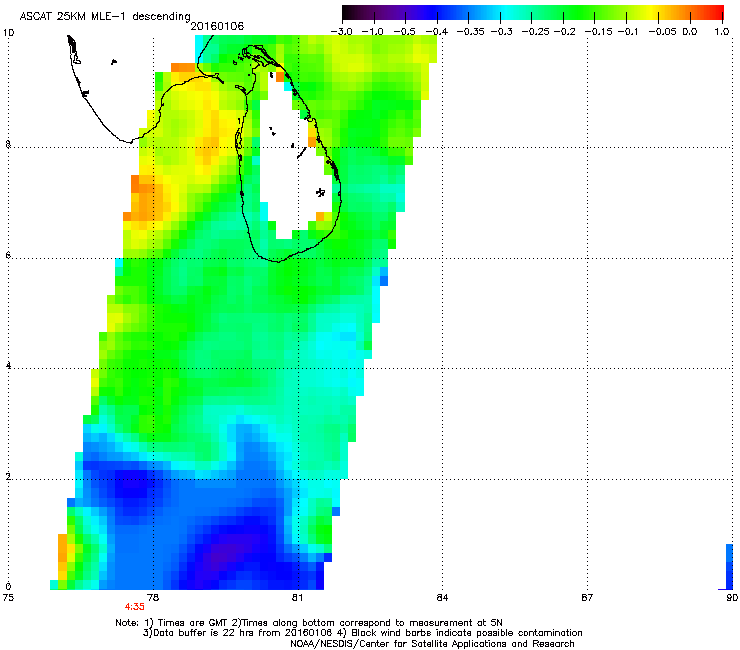Screen dimensions: 740x650
Task: Click the colorbar label "0.0"
Action: click(x=690, y=32)
